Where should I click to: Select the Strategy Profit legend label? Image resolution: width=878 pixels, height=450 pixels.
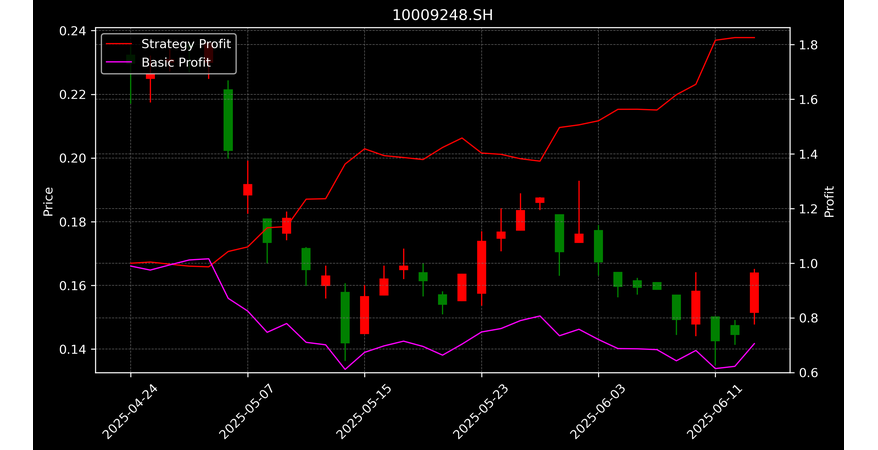tap(186, 44)
